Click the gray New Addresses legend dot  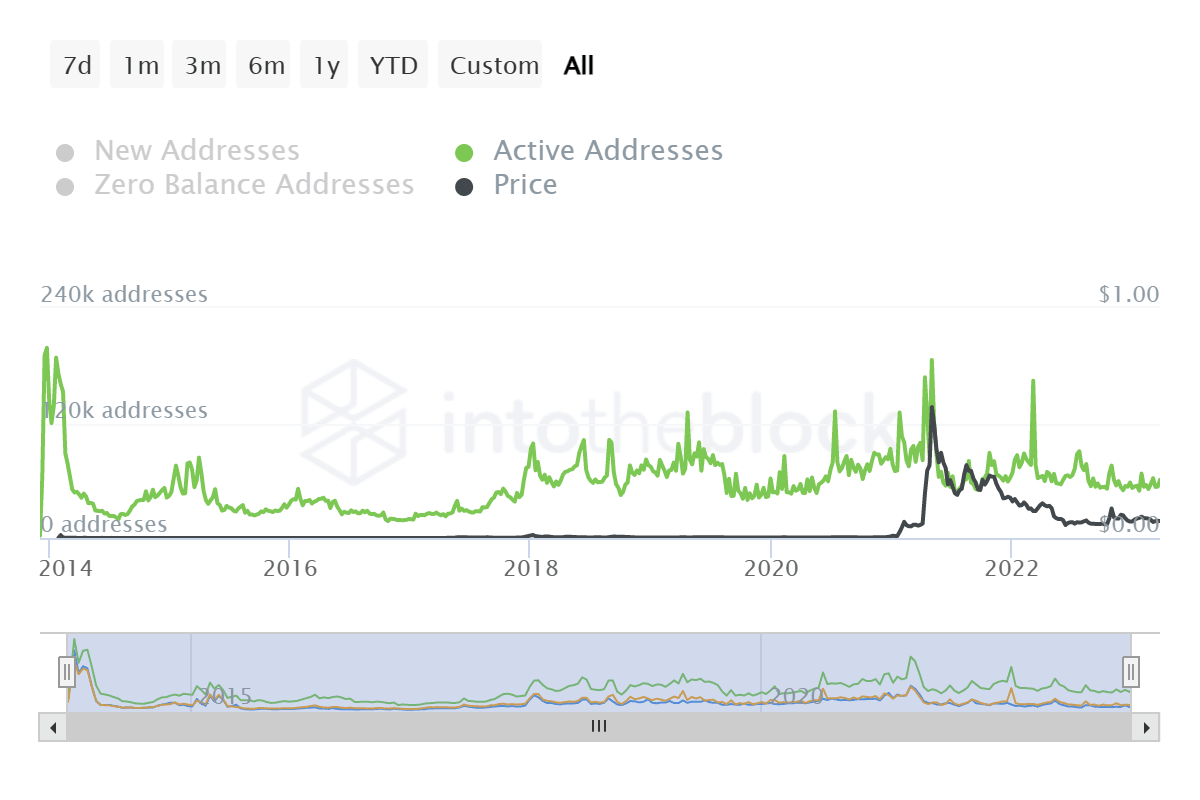click(66, 150)
